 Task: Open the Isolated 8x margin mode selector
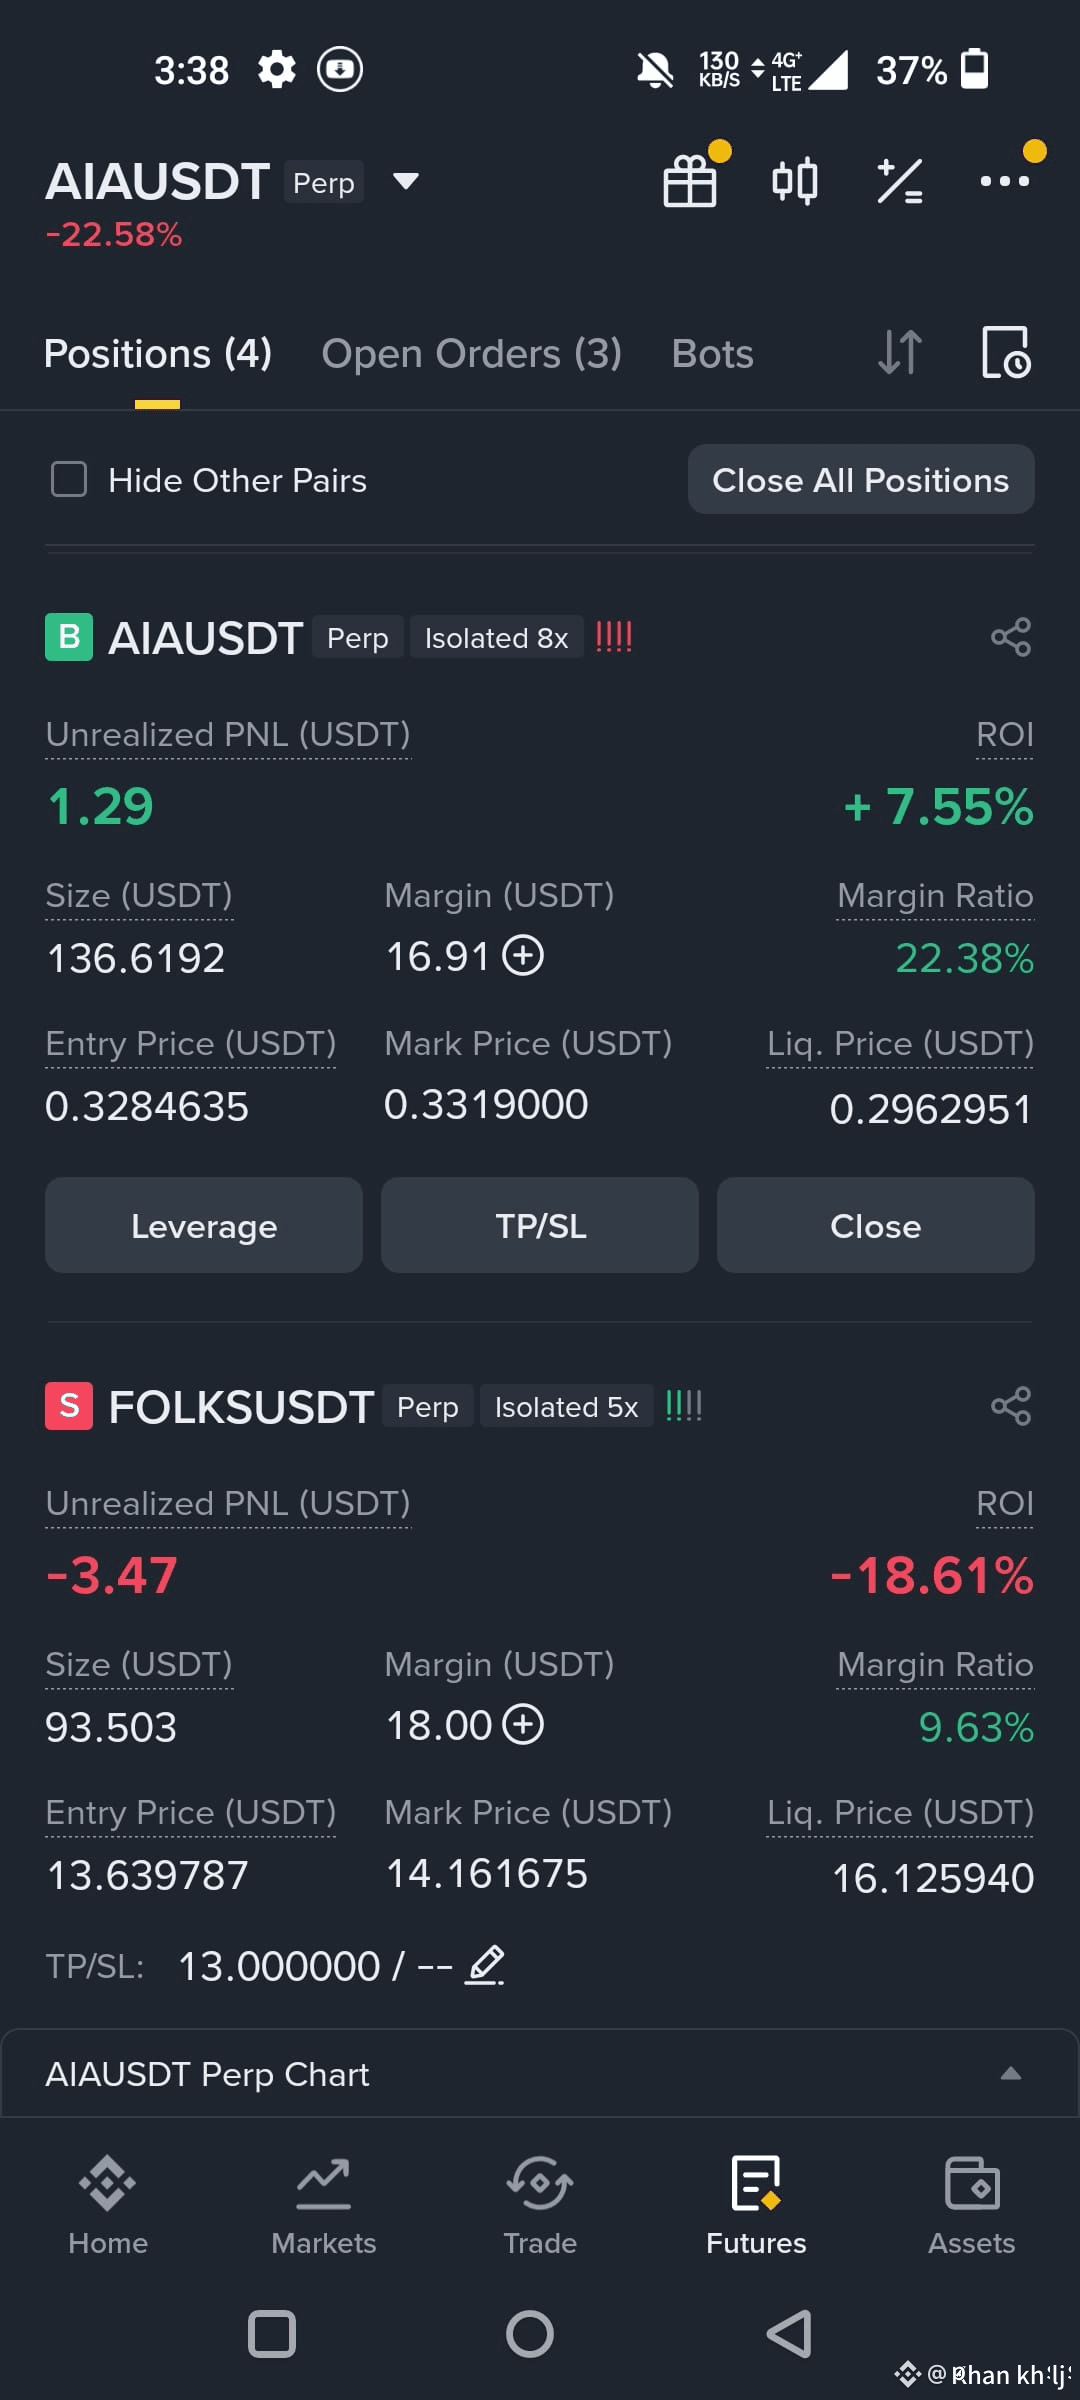click(x=496, y=637)
